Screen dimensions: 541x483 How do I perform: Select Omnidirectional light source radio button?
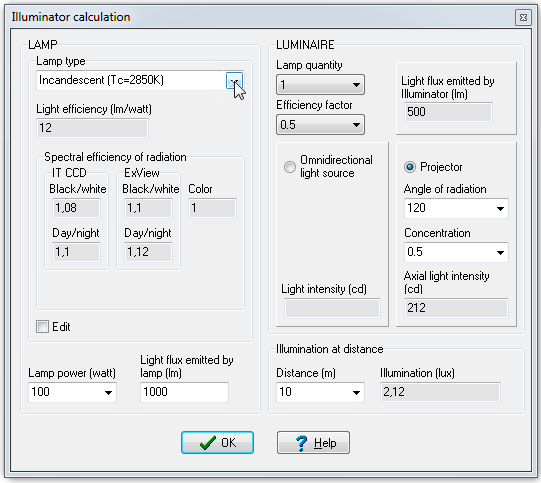290,167
